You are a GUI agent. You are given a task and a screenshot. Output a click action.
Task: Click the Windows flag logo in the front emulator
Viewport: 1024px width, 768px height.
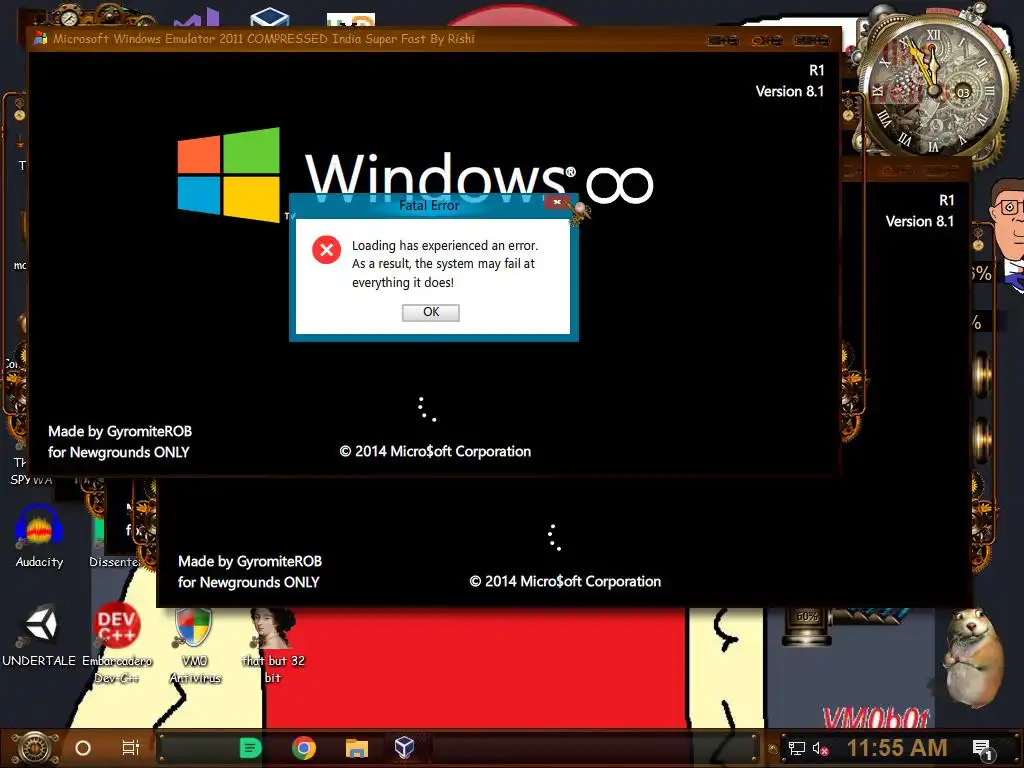(x=229, y=174)
